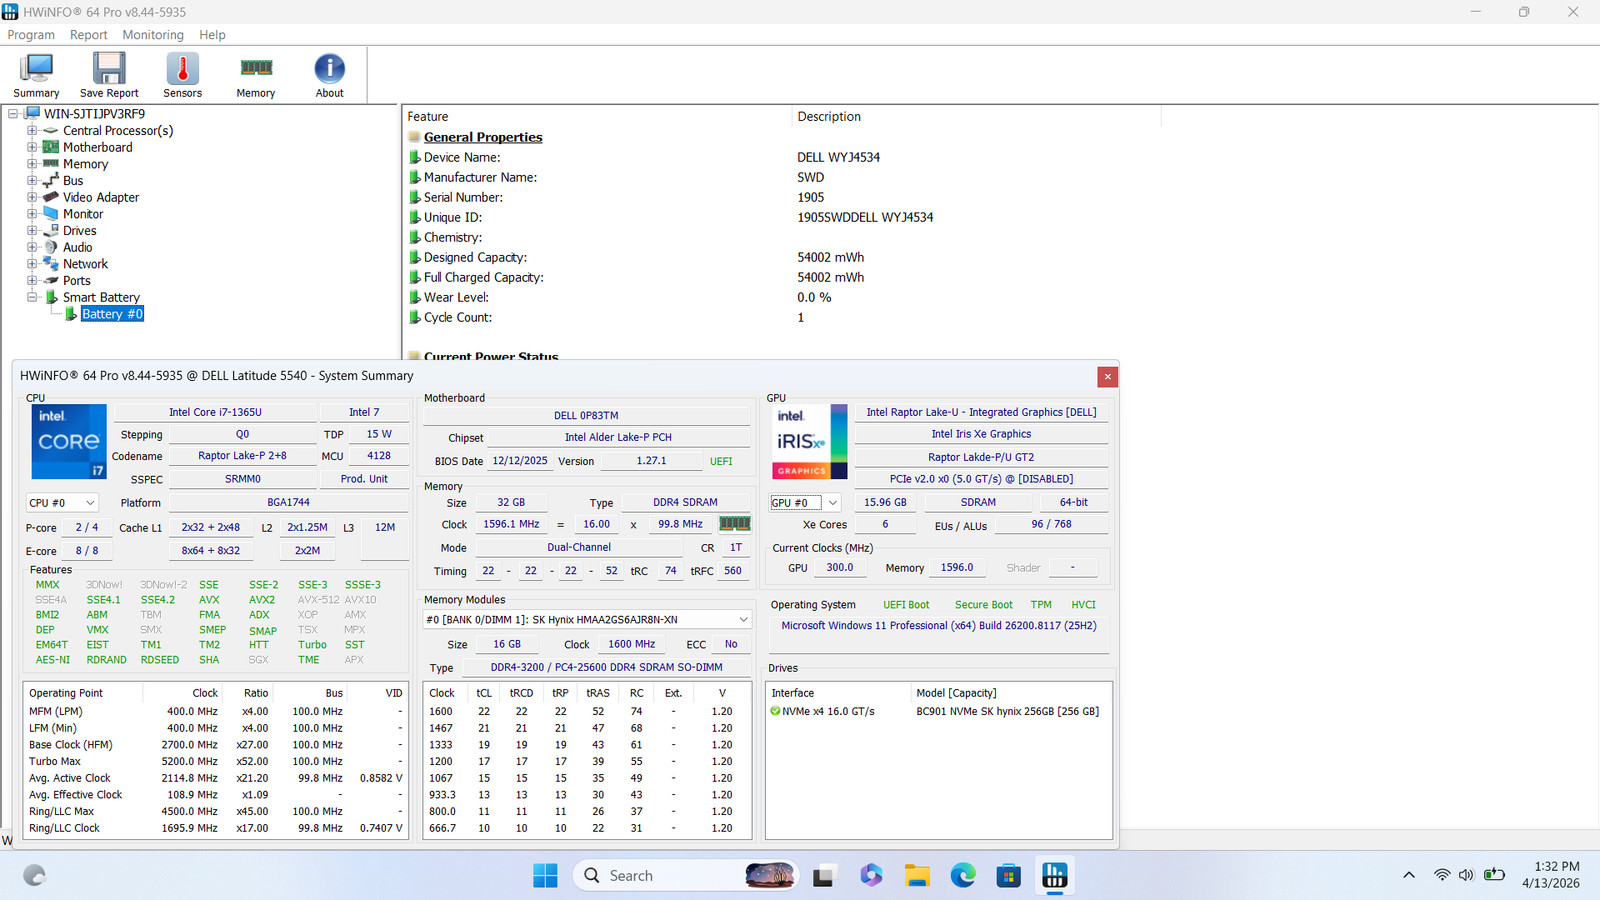Click the General Properties heading
This screenshot has height=900, width=1600.
483,137
